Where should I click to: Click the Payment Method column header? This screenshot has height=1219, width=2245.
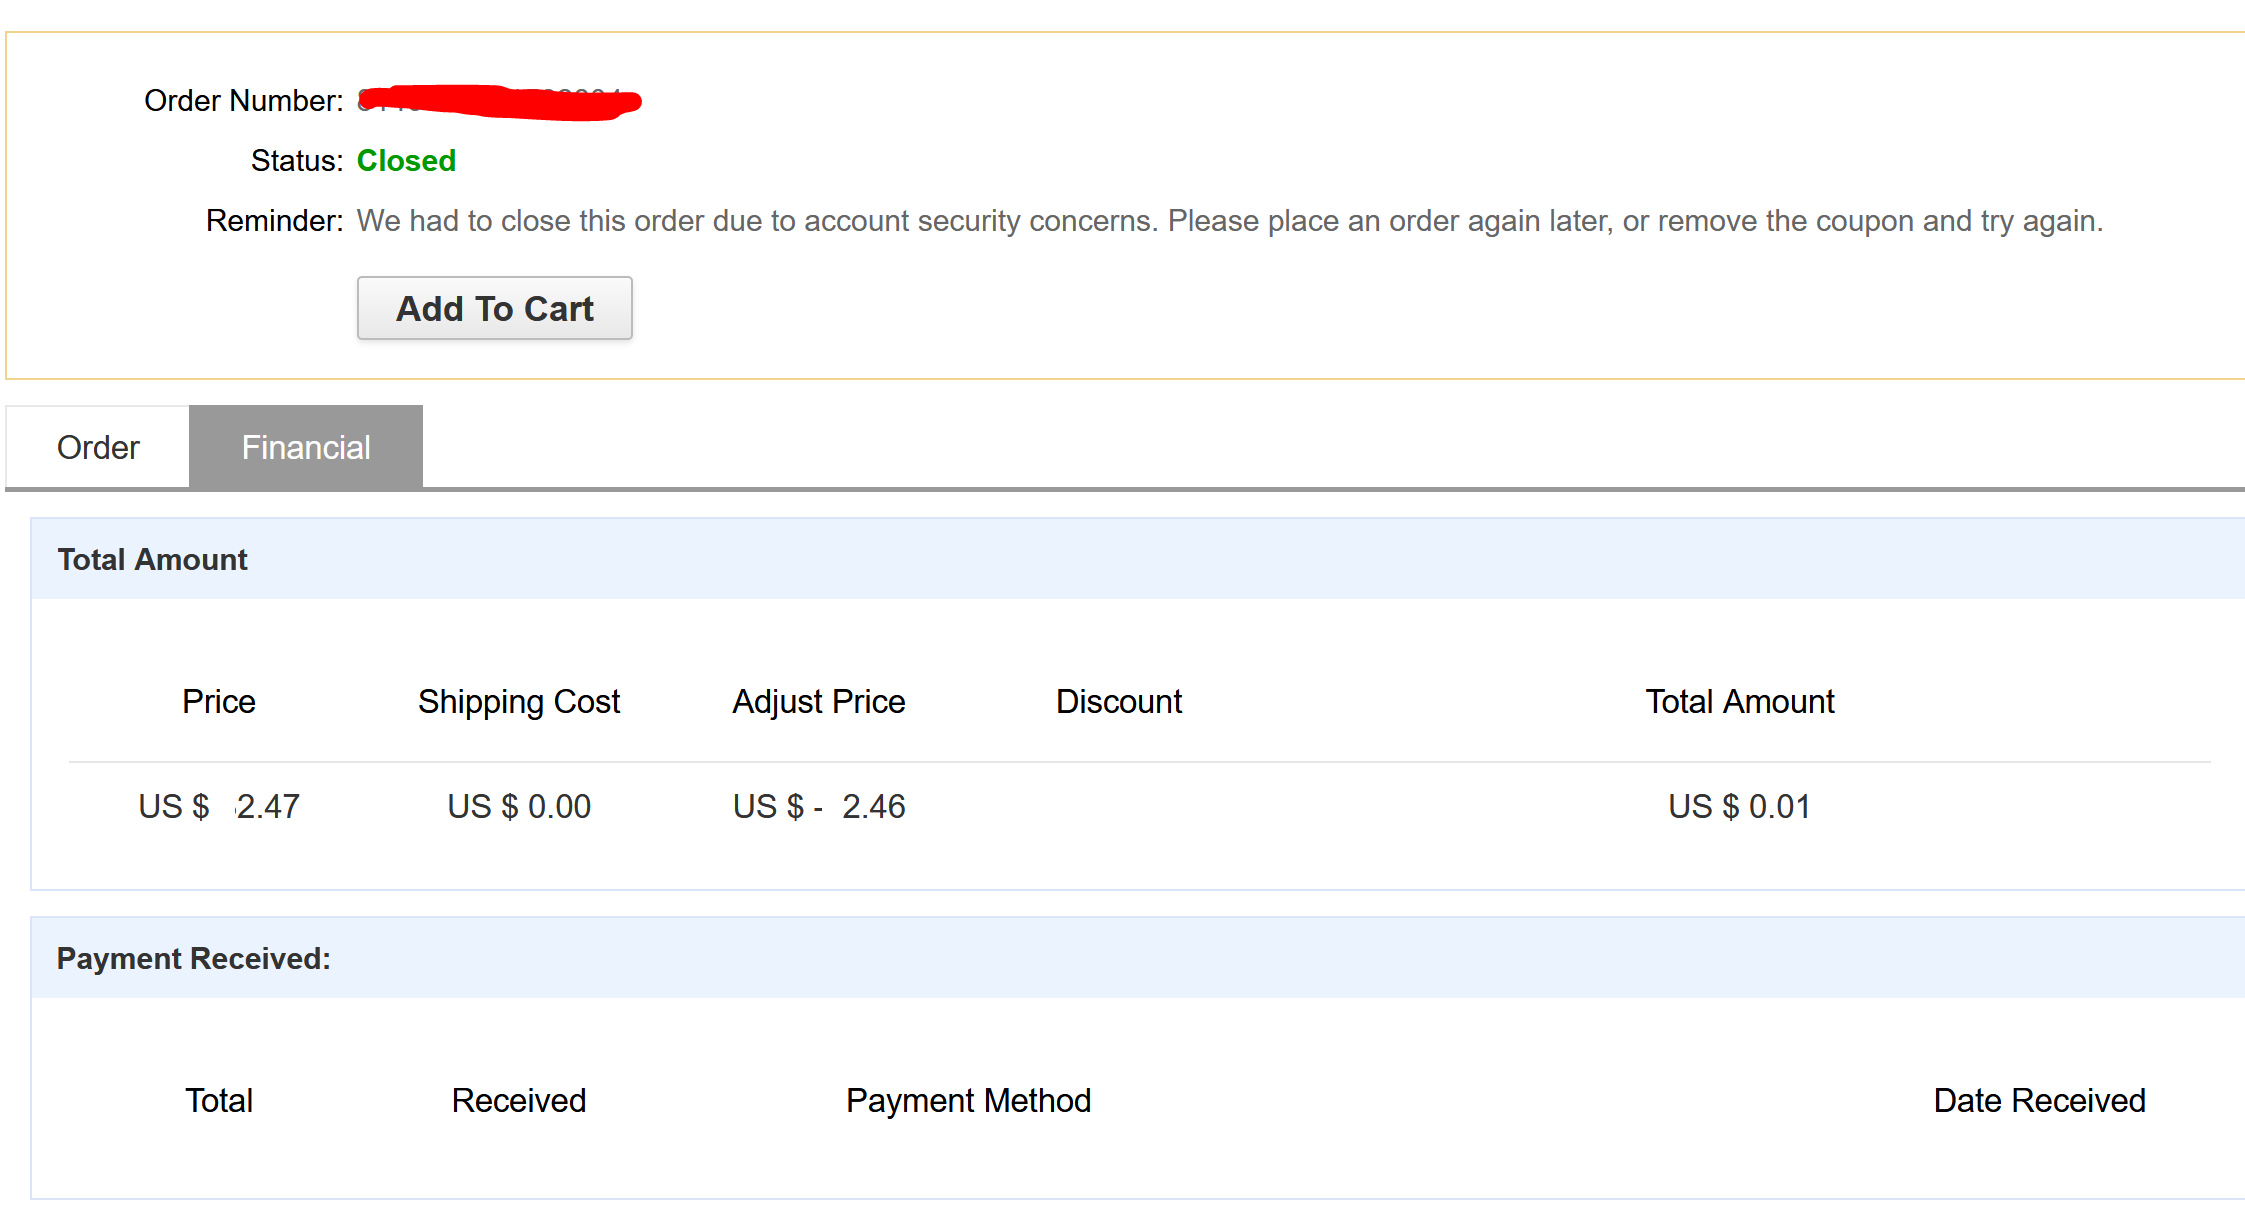(968, 1100)
